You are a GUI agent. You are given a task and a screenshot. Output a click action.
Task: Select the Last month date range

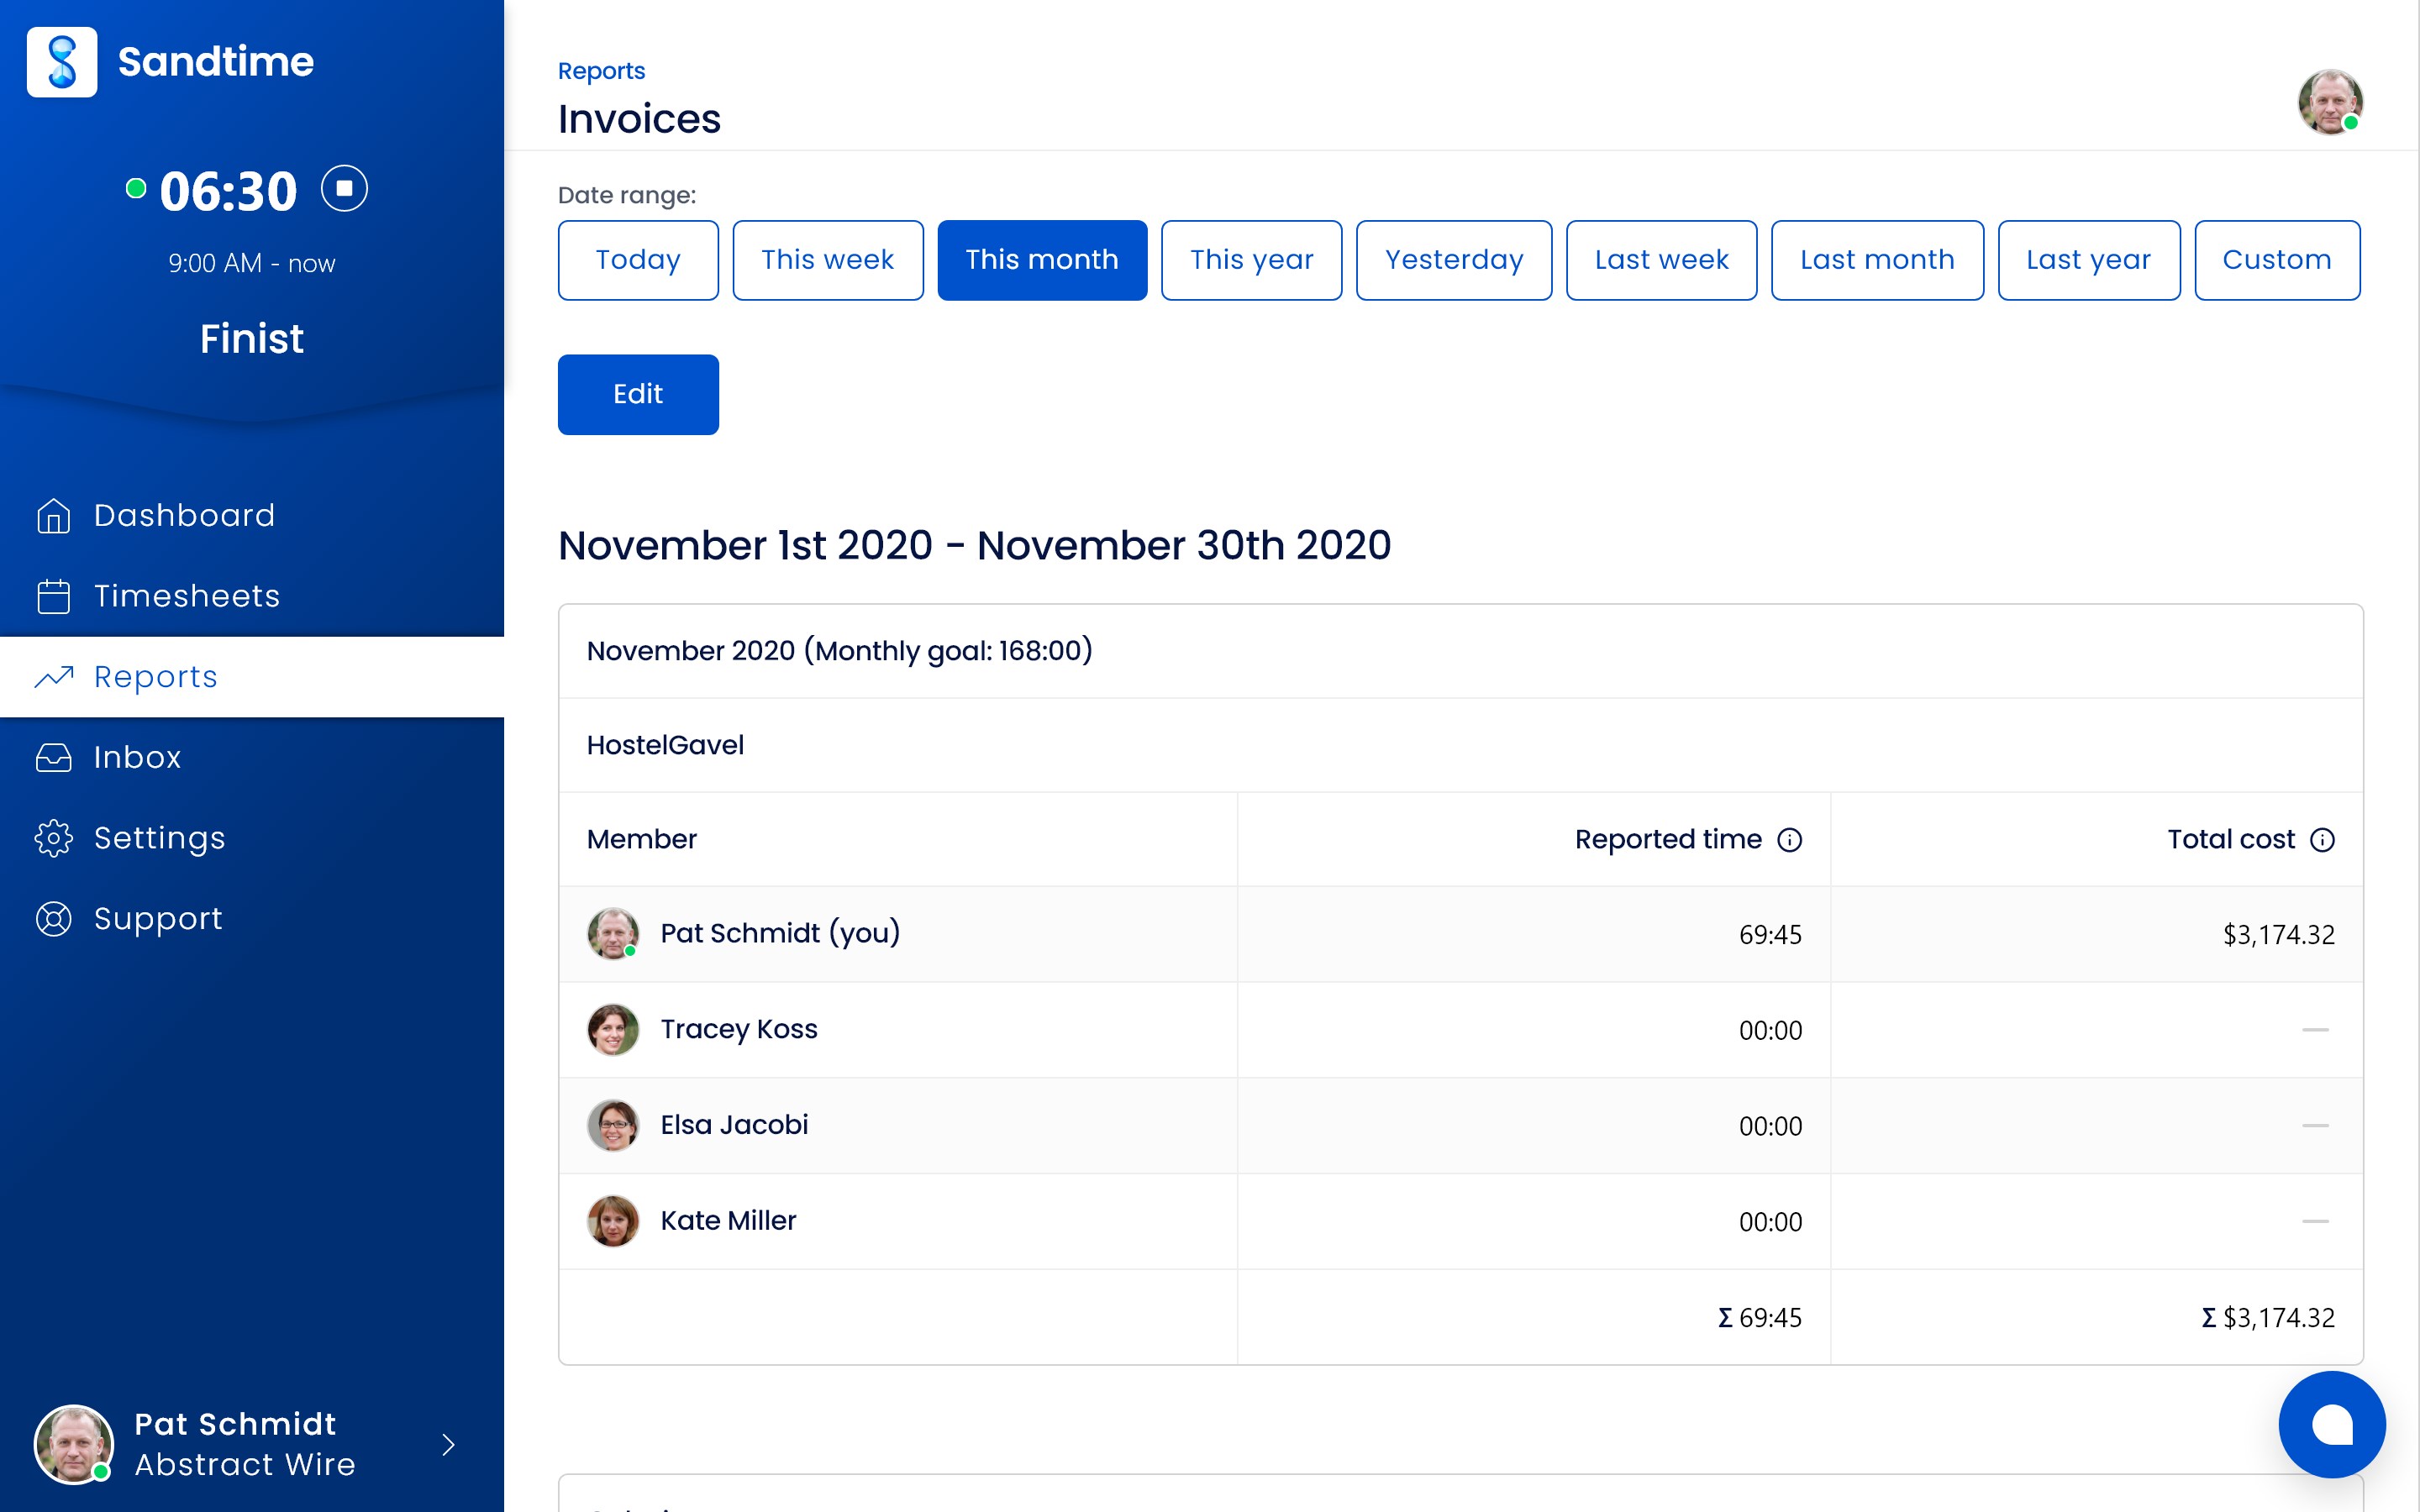[x=1876, y=260]
